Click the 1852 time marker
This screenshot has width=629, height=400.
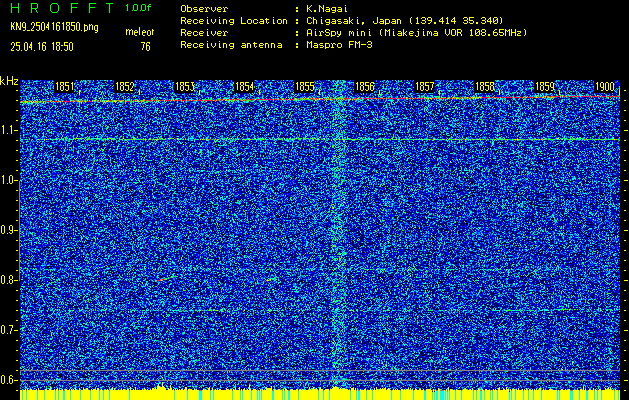click(x=125, y=87)
